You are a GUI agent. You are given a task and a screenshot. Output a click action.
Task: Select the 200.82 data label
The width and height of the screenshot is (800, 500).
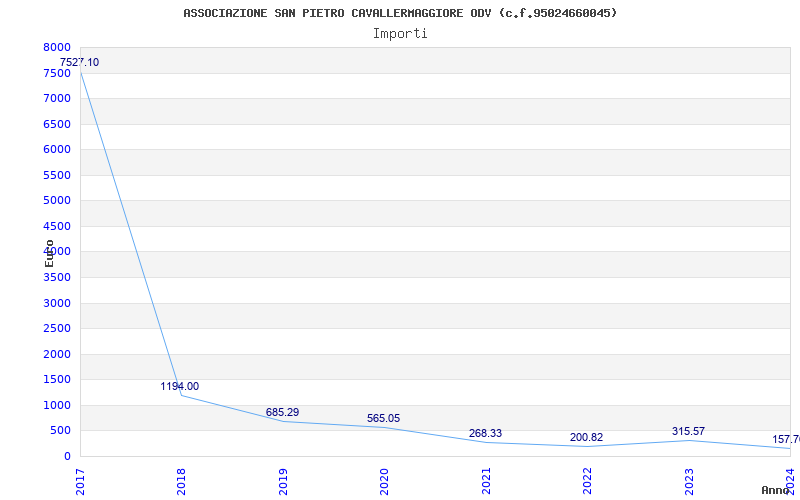586,437
